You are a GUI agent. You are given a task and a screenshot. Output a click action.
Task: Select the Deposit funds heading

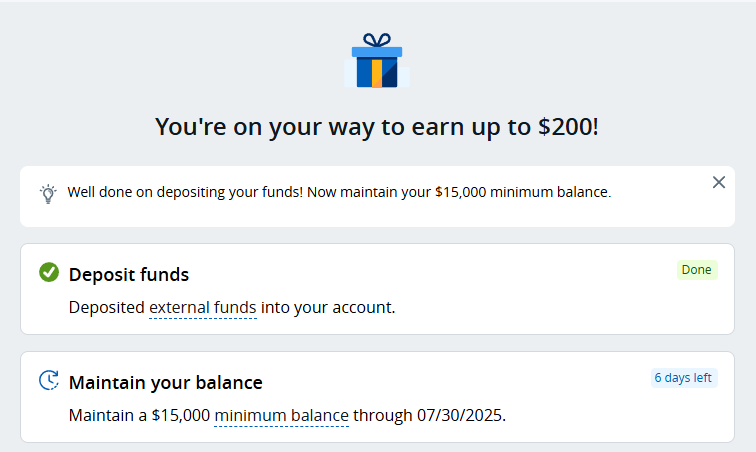[x=129, y=274]
